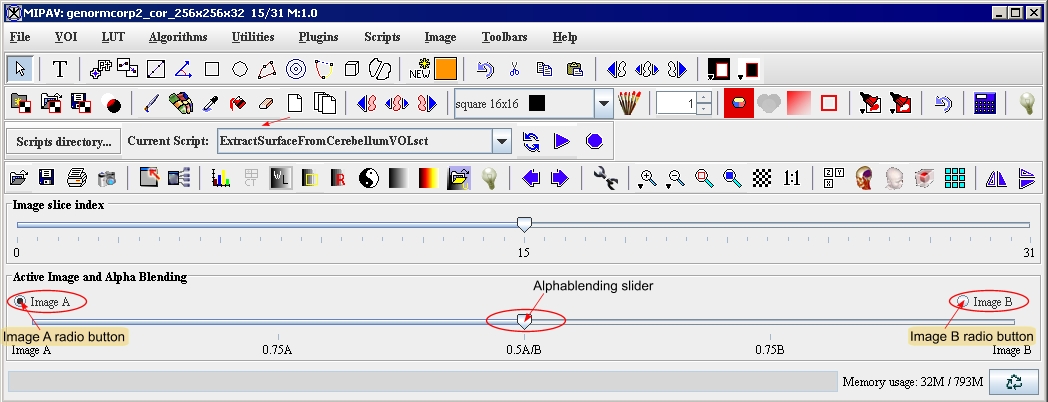Open the Plugins menu
The image size is (1048, 402).
click(x=318, y=37)
